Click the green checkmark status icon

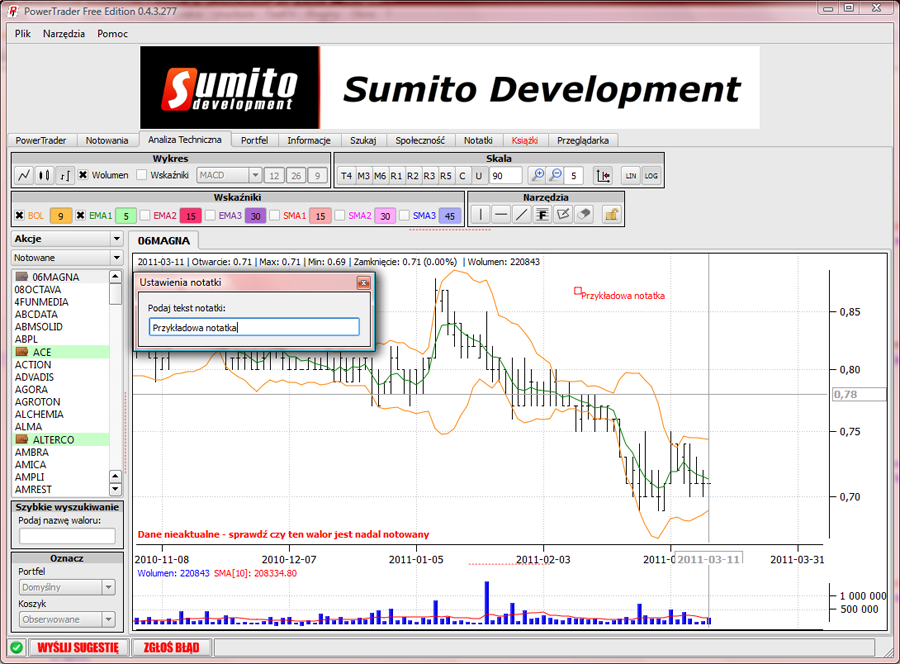click(x=17, y=647)
